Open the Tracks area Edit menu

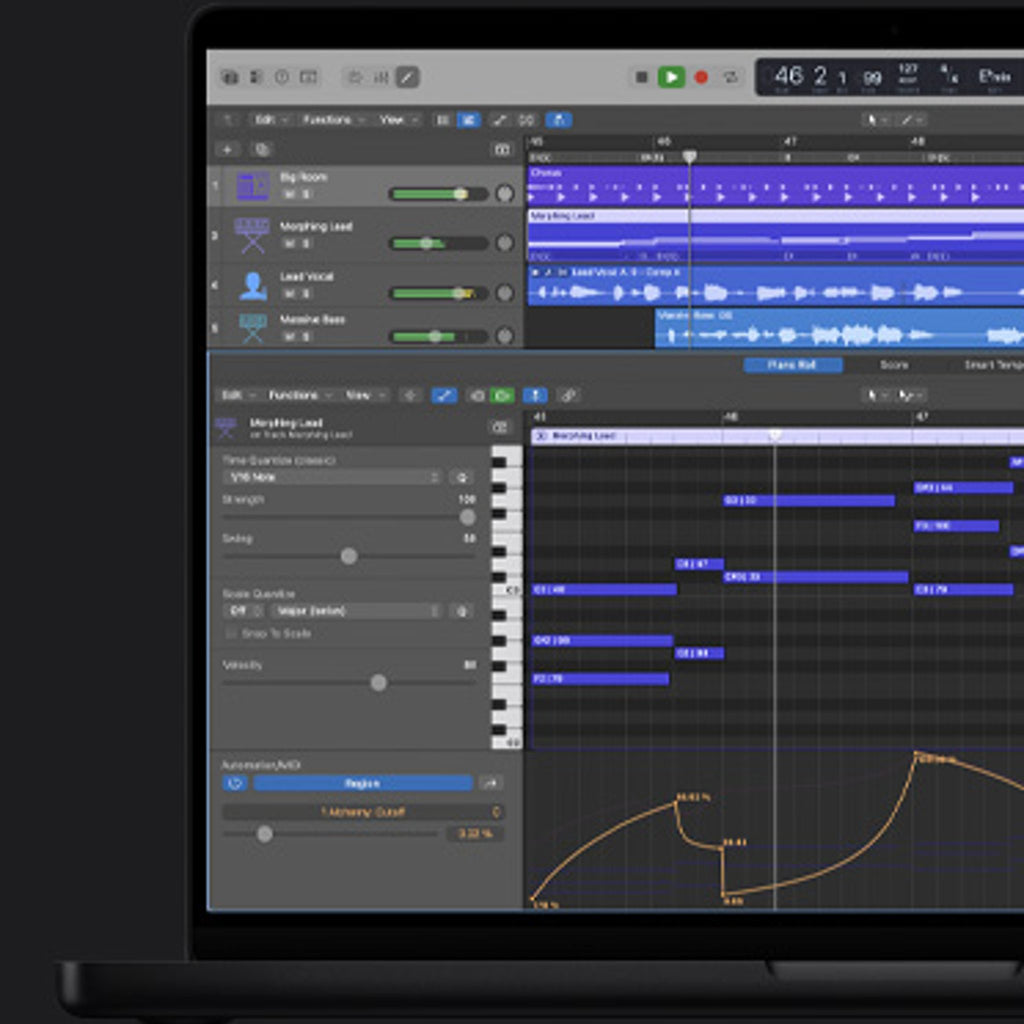(270, 120)
